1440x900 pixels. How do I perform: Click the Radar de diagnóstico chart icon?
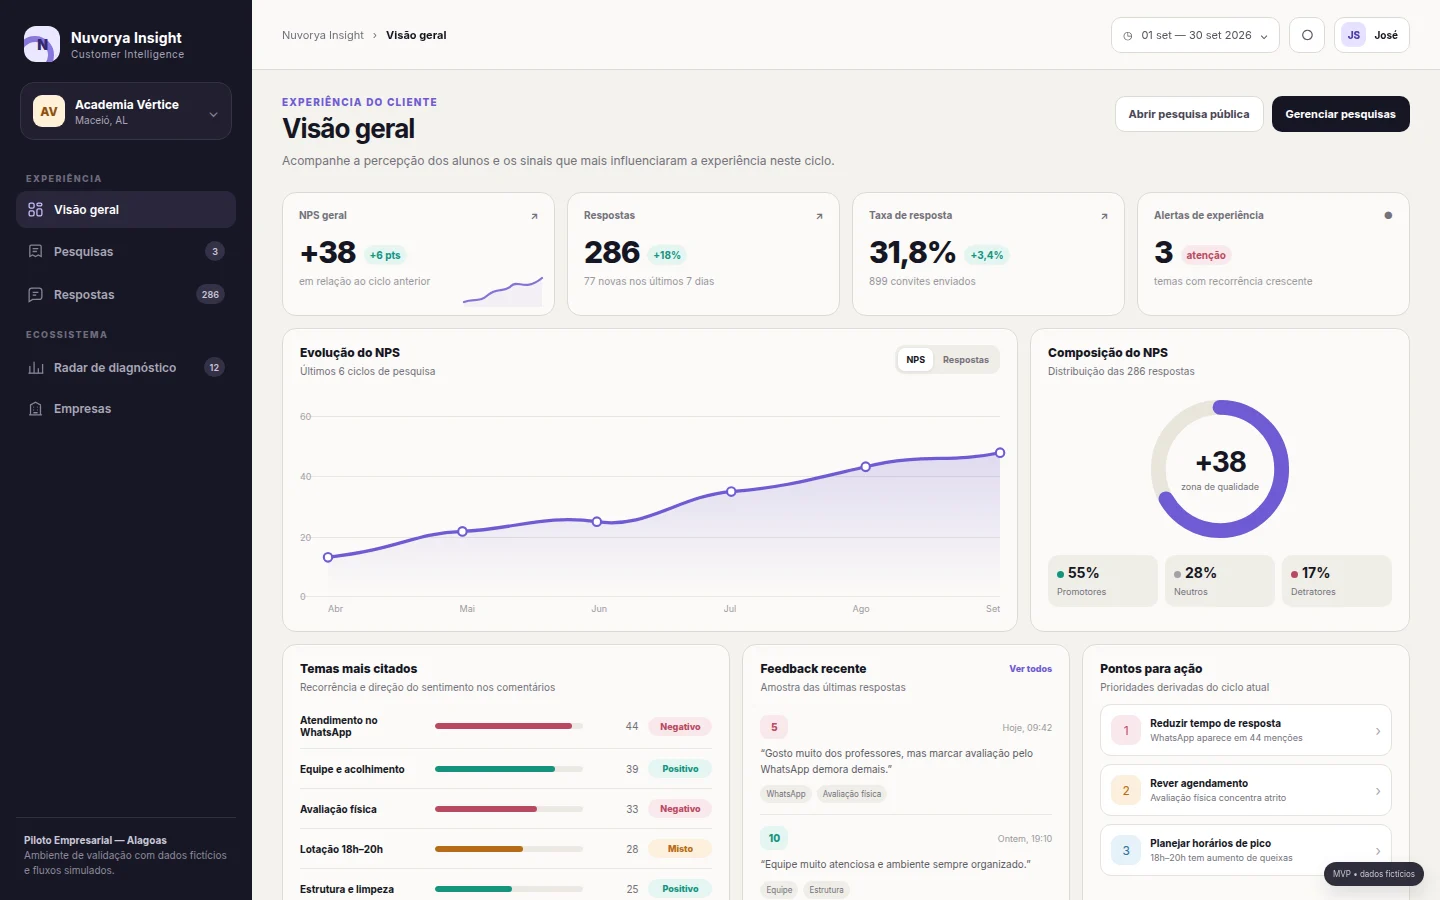pyautogui.click(x=36, y=368)
